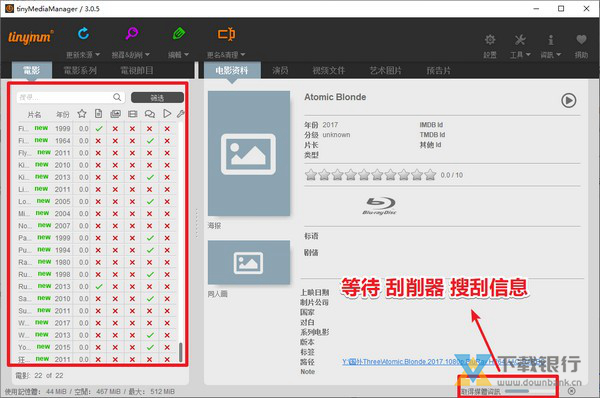Click the Atomic Blonde movie title

click(335, 97)
